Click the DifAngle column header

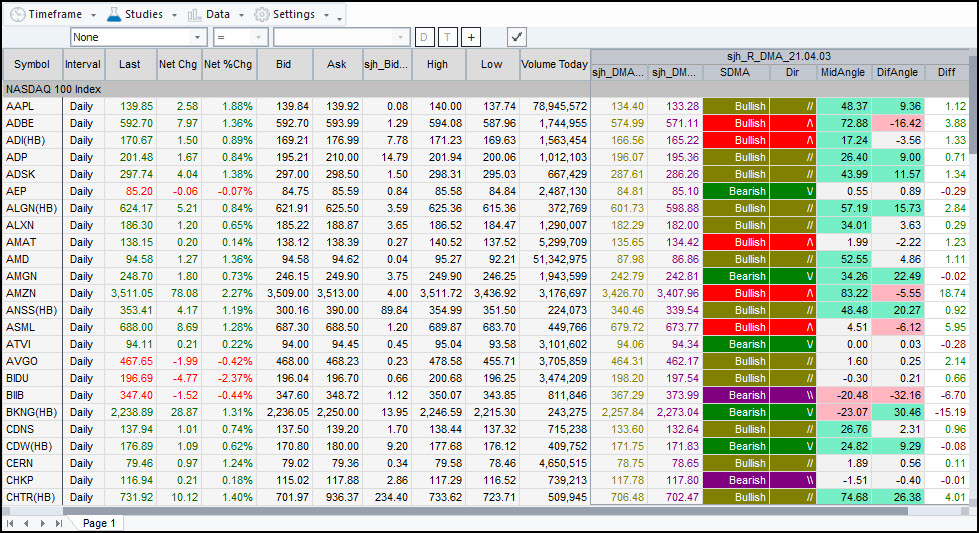897,72
